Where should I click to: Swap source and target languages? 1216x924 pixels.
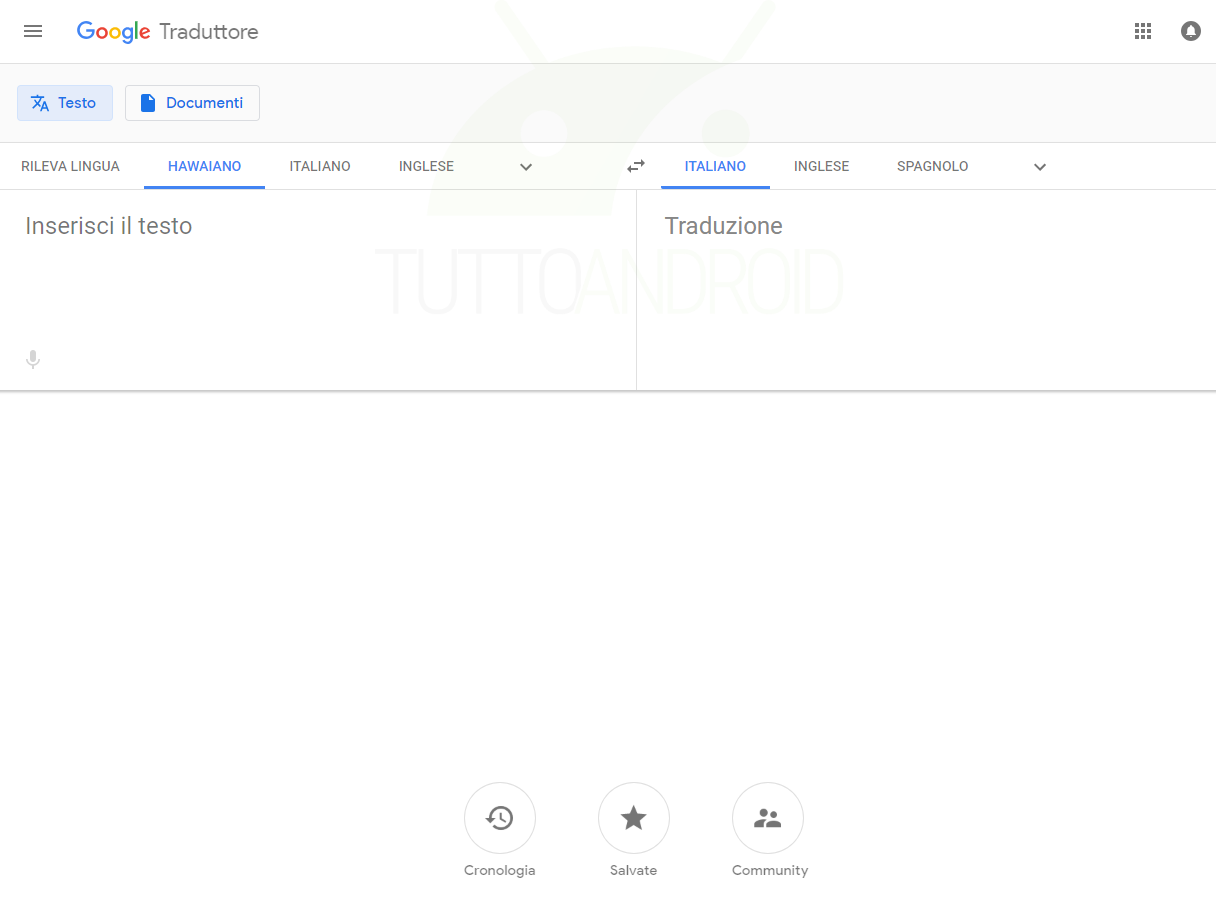(x=635, y=166)
